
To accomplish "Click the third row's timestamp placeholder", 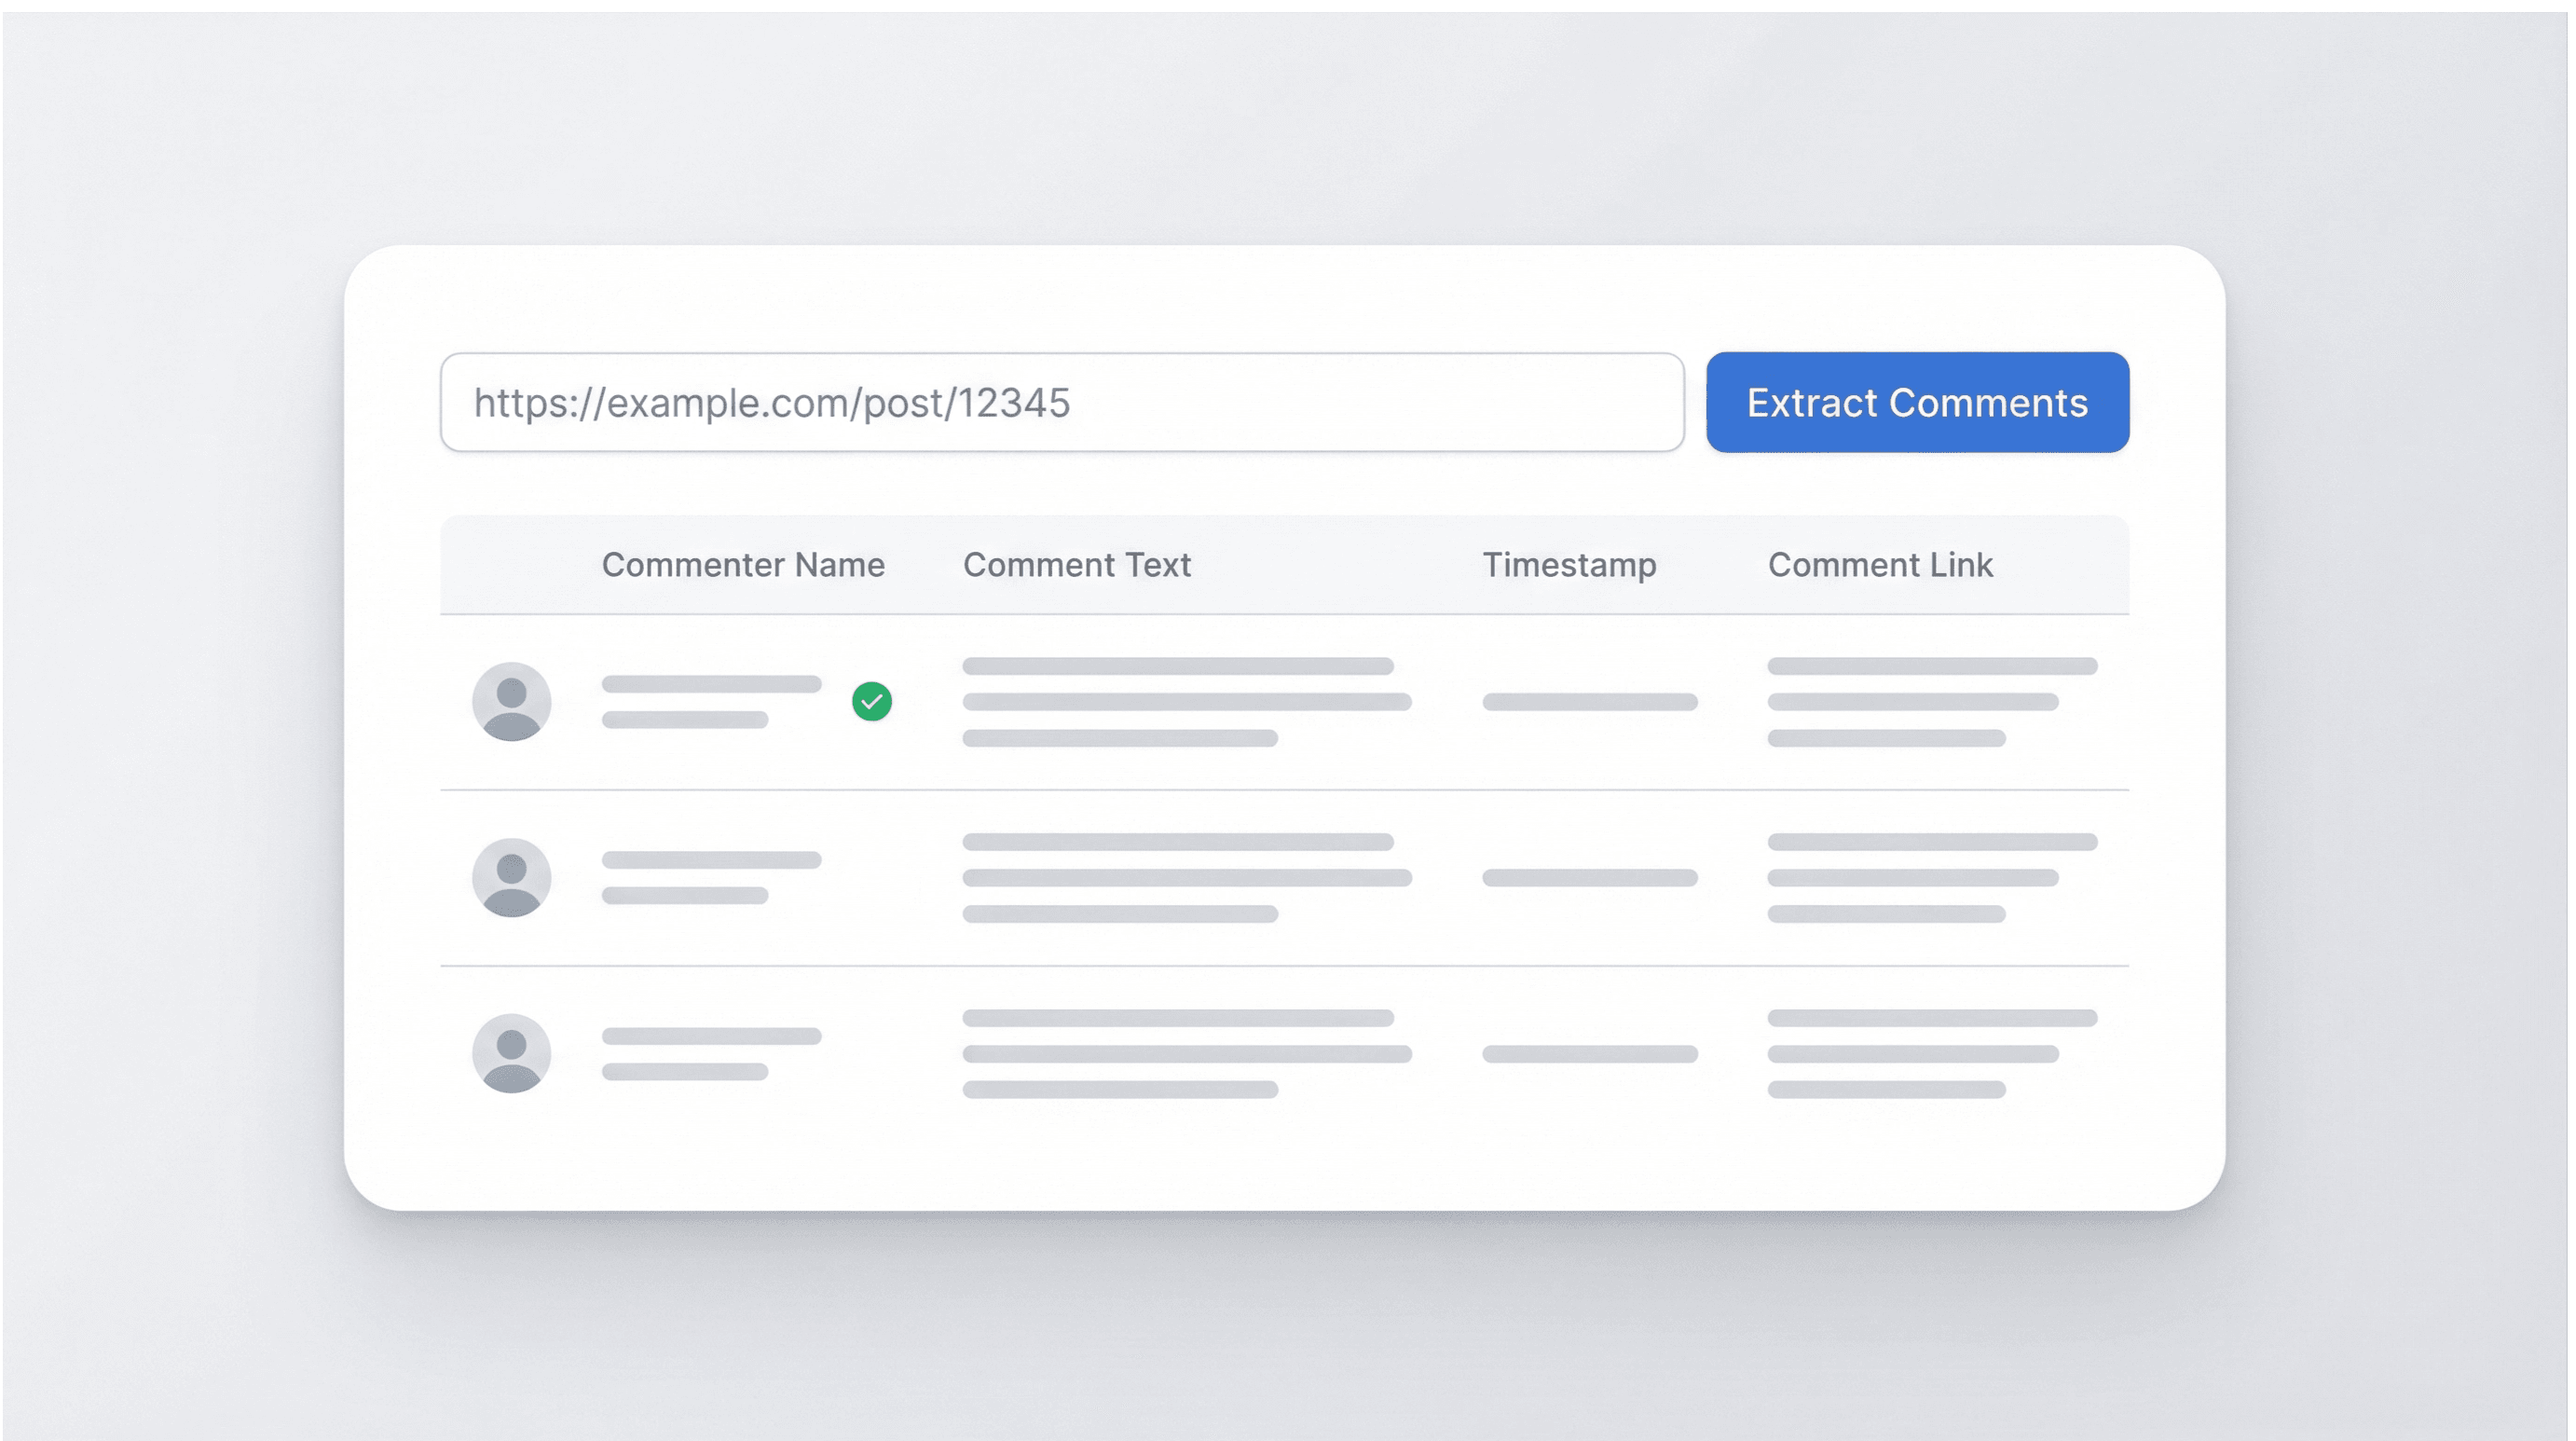I will [1589, 1053].
